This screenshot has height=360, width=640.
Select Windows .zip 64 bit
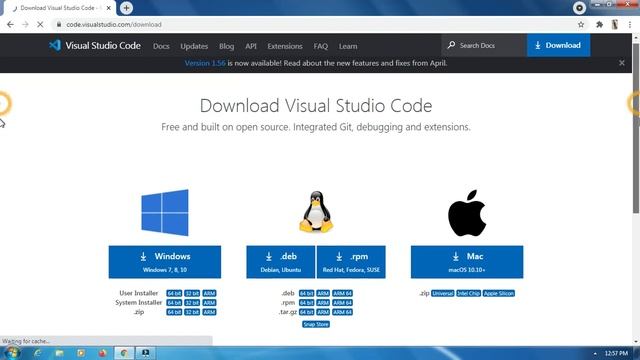(174, 312)
